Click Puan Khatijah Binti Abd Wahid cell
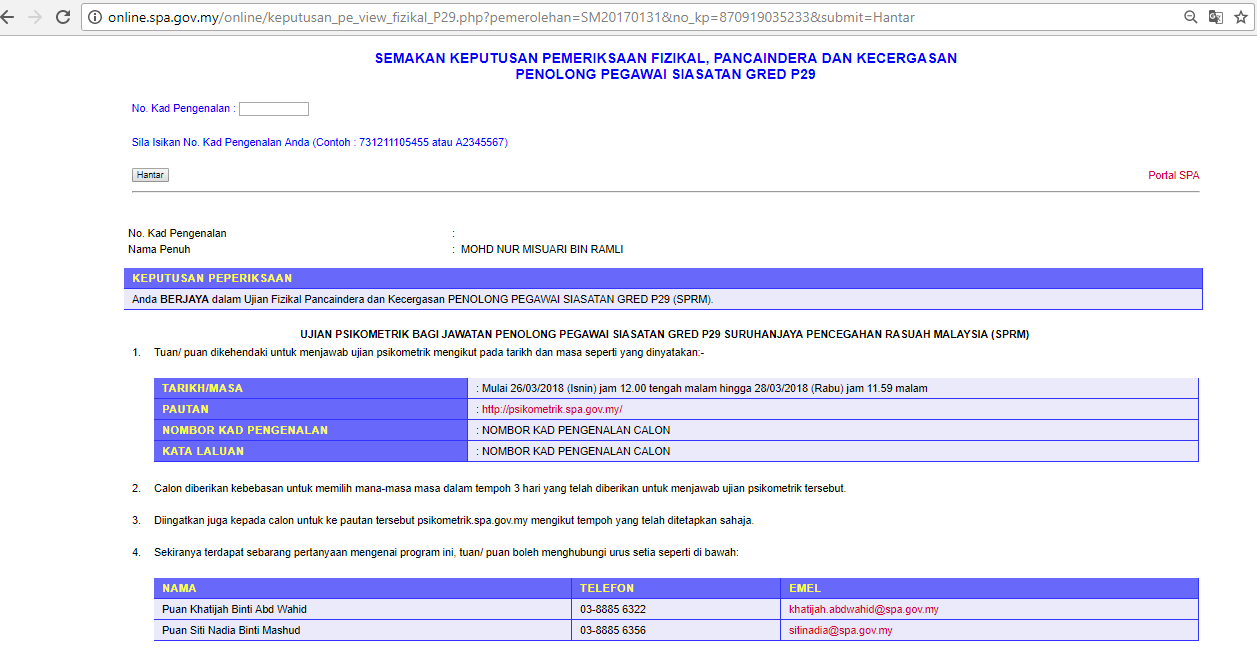This screenshot has height=651, width=1257. pos(363,609)
